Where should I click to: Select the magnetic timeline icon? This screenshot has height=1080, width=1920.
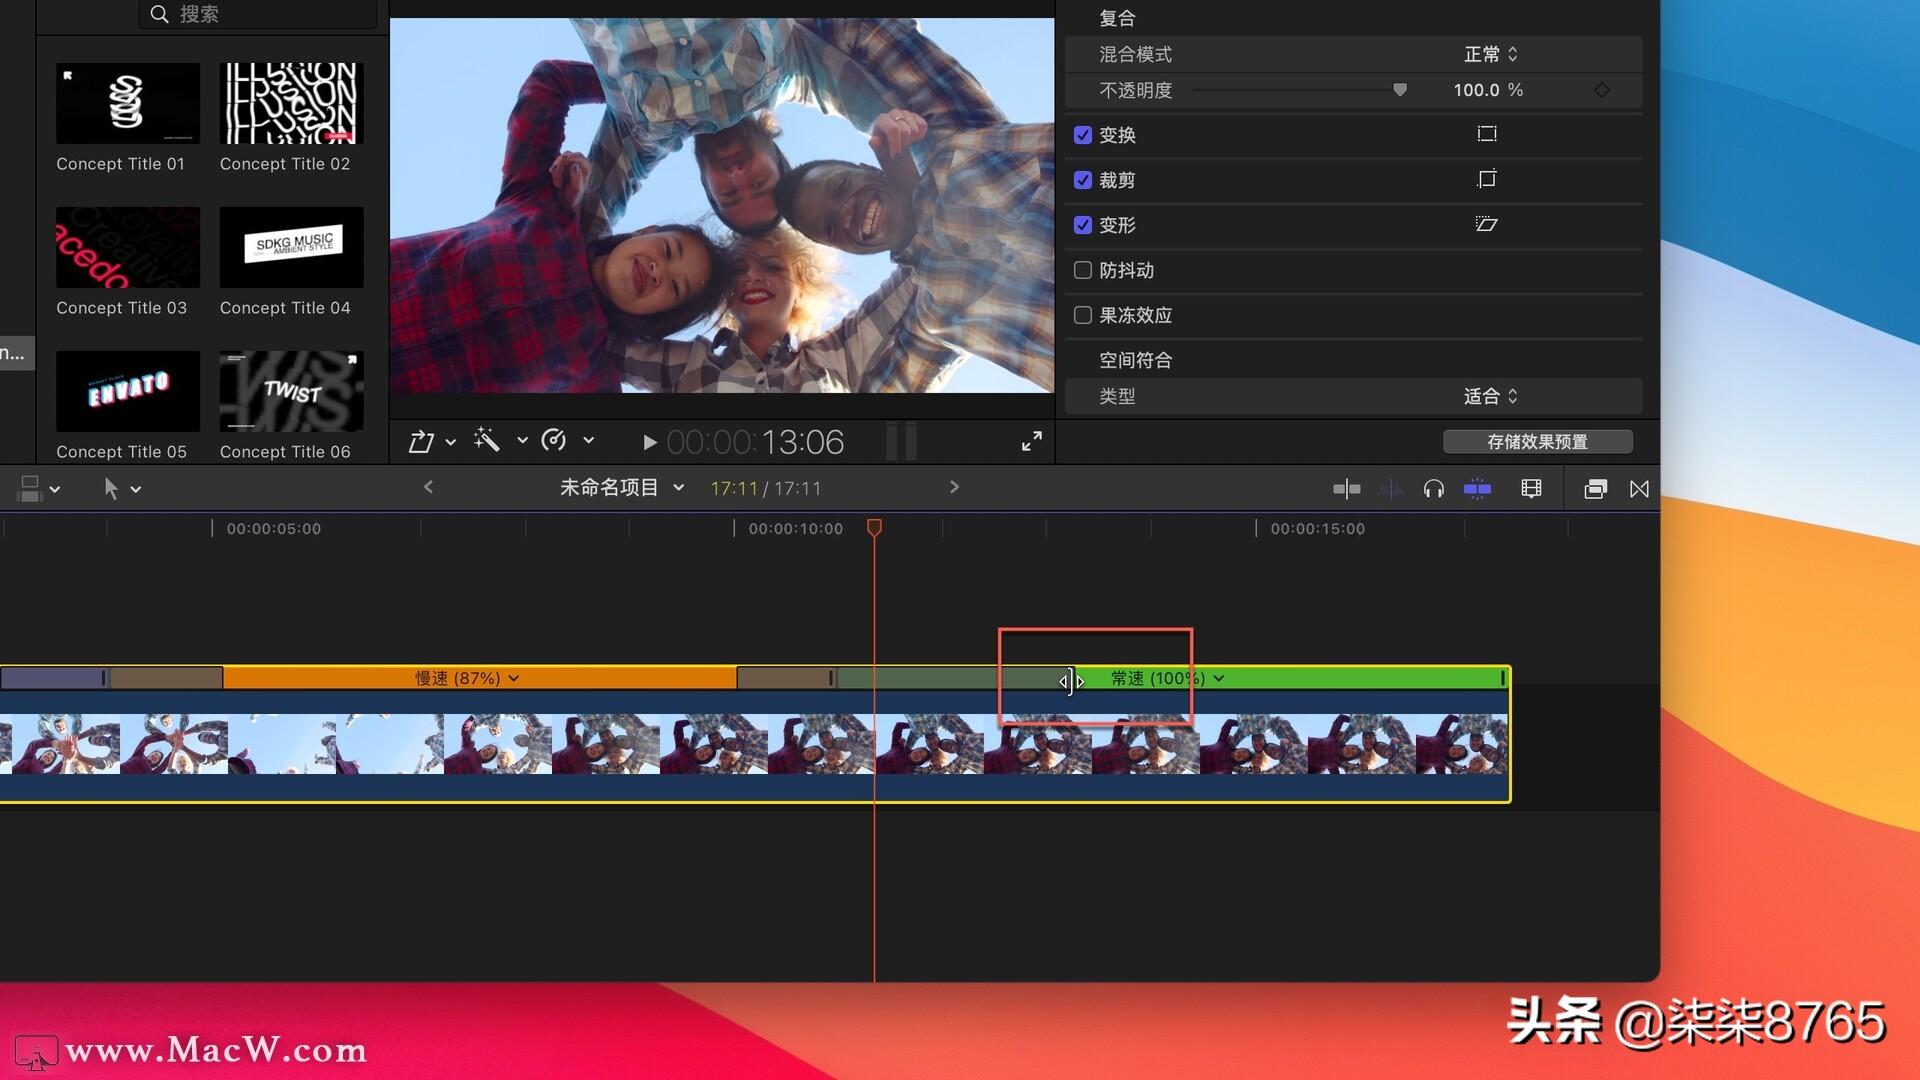1477,488
